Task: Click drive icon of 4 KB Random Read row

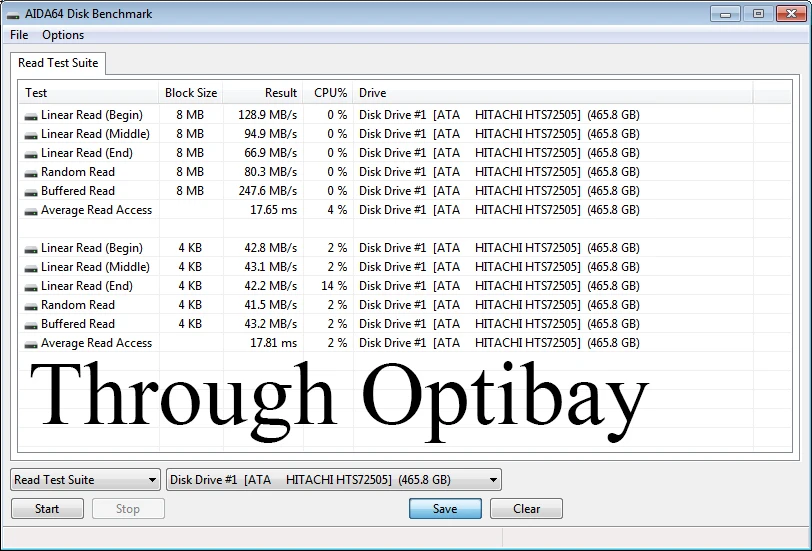Action: (x=31, y=306)
